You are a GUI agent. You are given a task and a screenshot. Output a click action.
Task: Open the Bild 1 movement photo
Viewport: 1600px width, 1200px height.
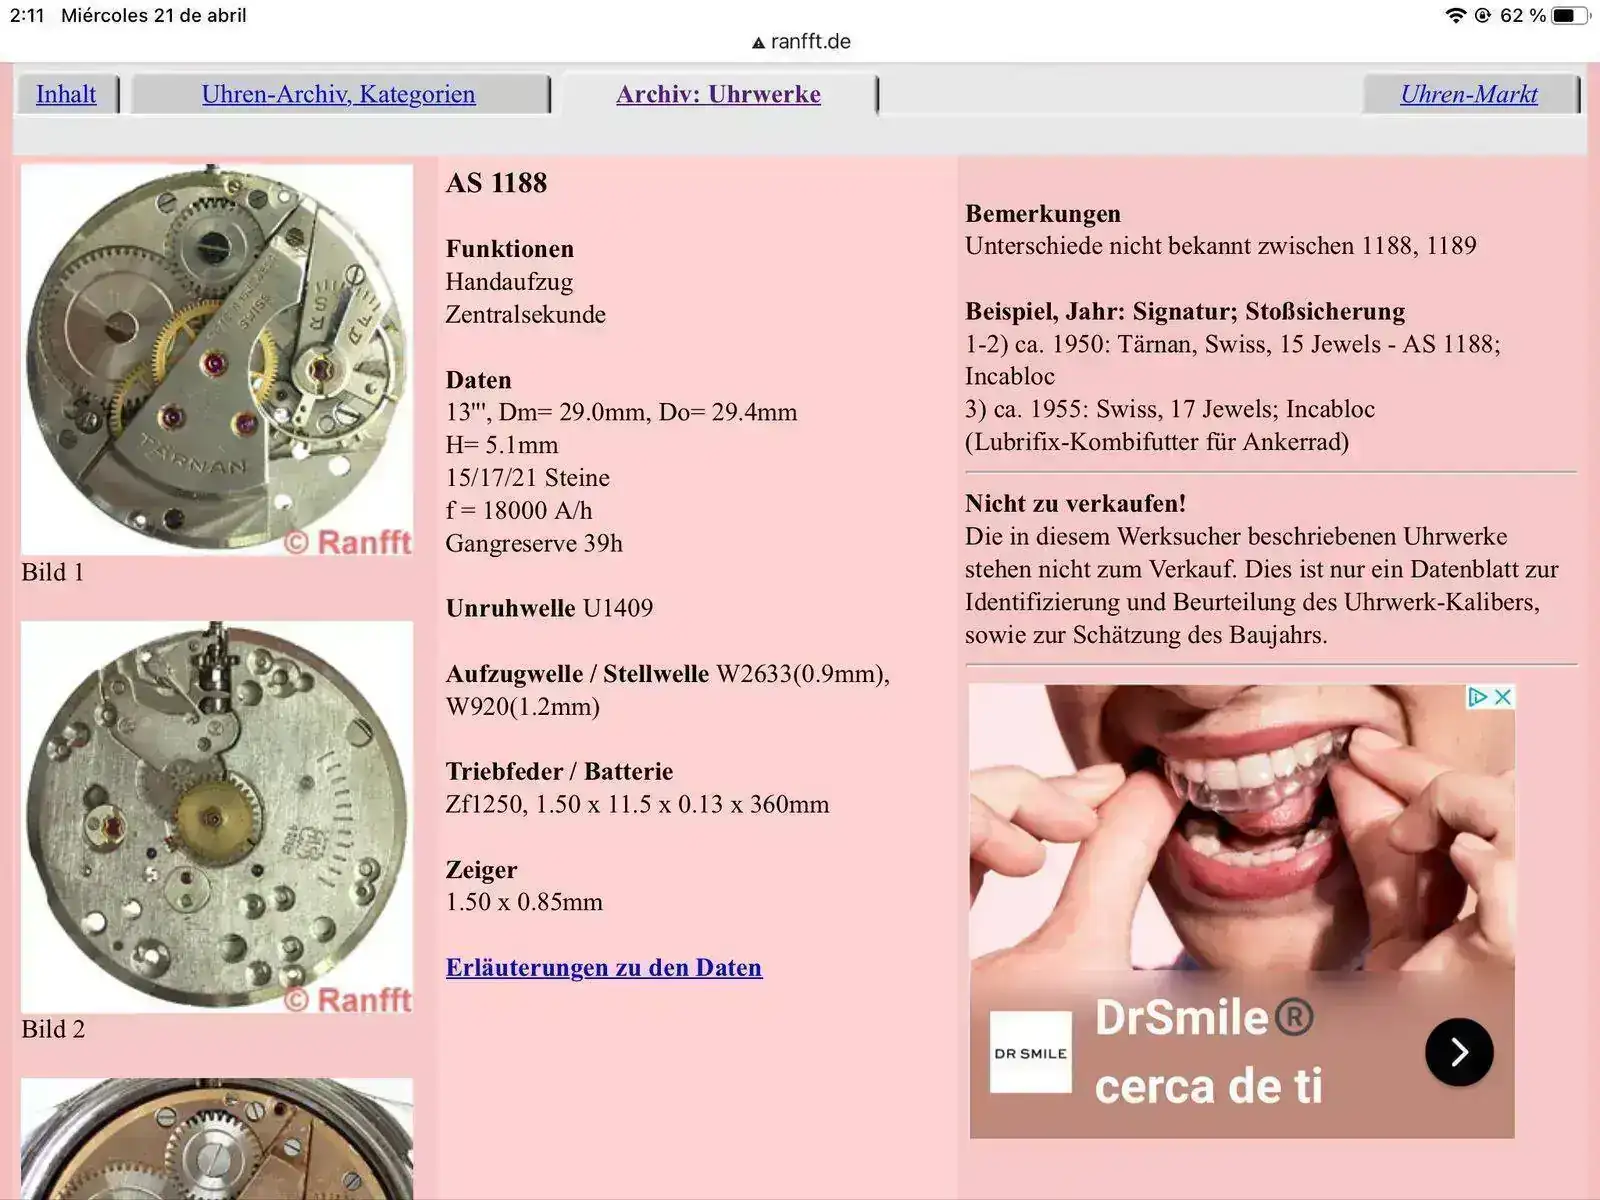pyautogui.click(x=217, y=359)
